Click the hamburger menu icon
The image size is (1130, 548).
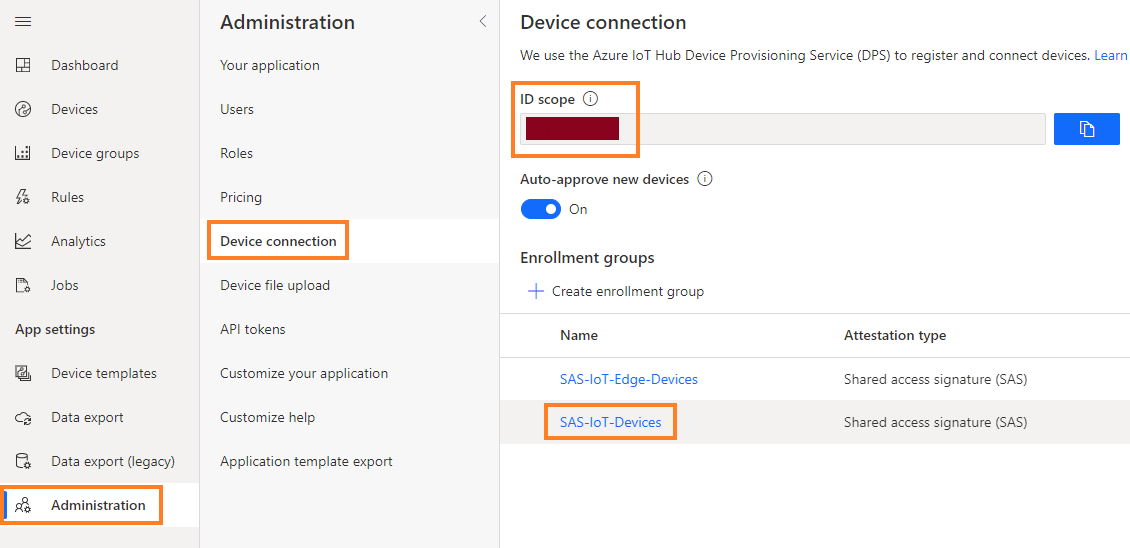tap(23, 22)
